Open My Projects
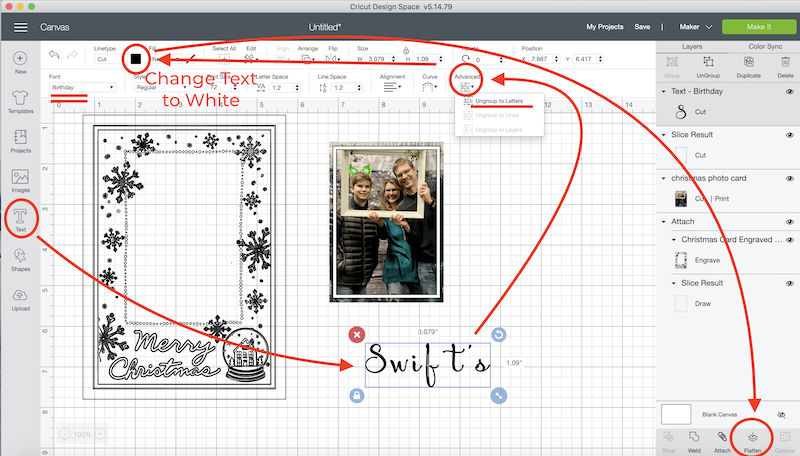The height and width of the screenshot is (456, 800). [605, 27]
